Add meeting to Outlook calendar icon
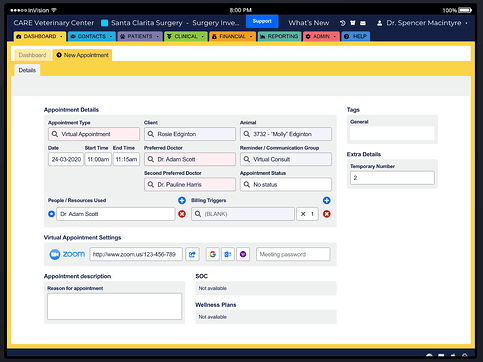The height and width of the screenshot is (362, 483). [x=228, y=254]
